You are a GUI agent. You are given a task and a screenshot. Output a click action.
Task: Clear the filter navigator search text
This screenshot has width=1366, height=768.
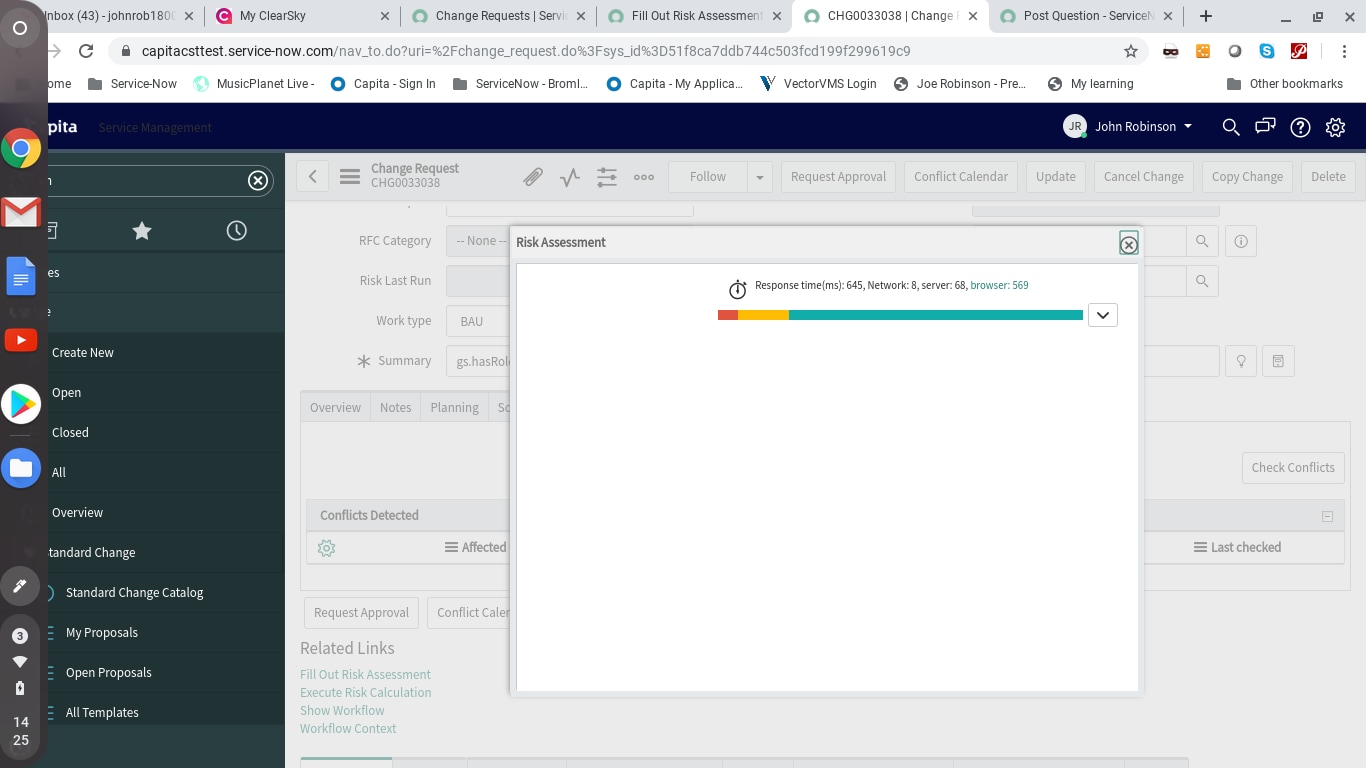coord(257,180)
